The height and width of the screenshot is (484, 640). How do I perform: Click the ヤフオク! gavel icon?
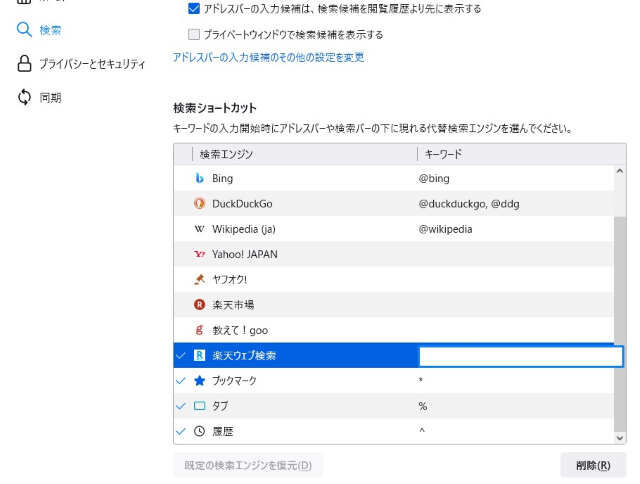tap(199, 280)
